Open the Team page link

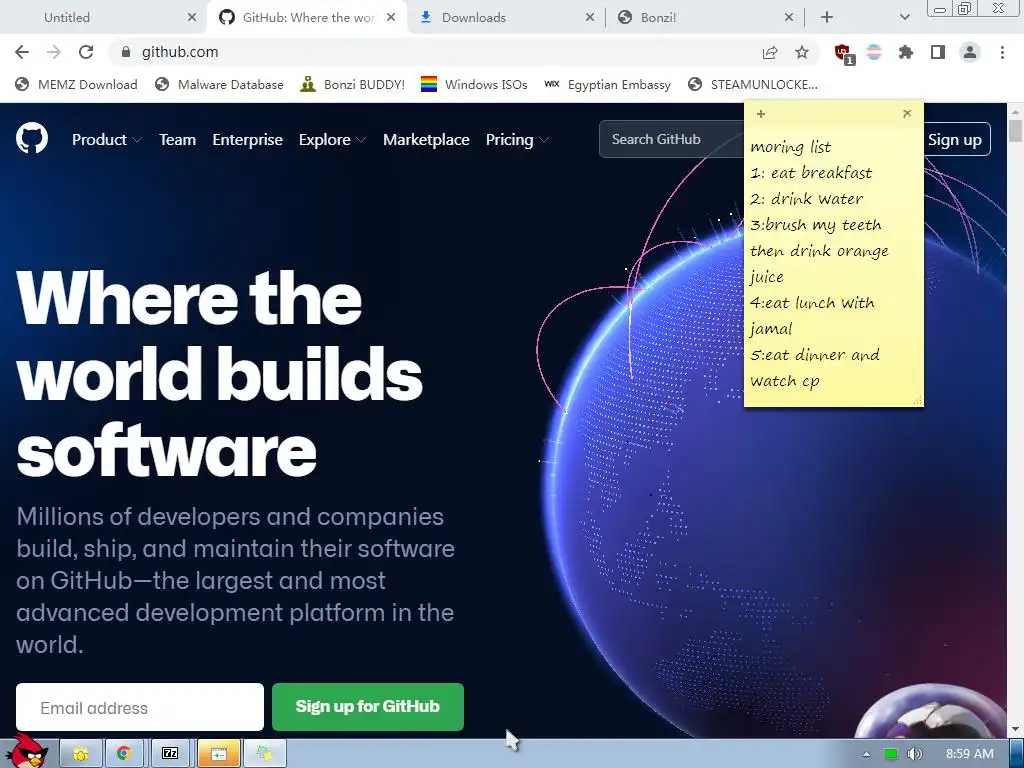178,140
